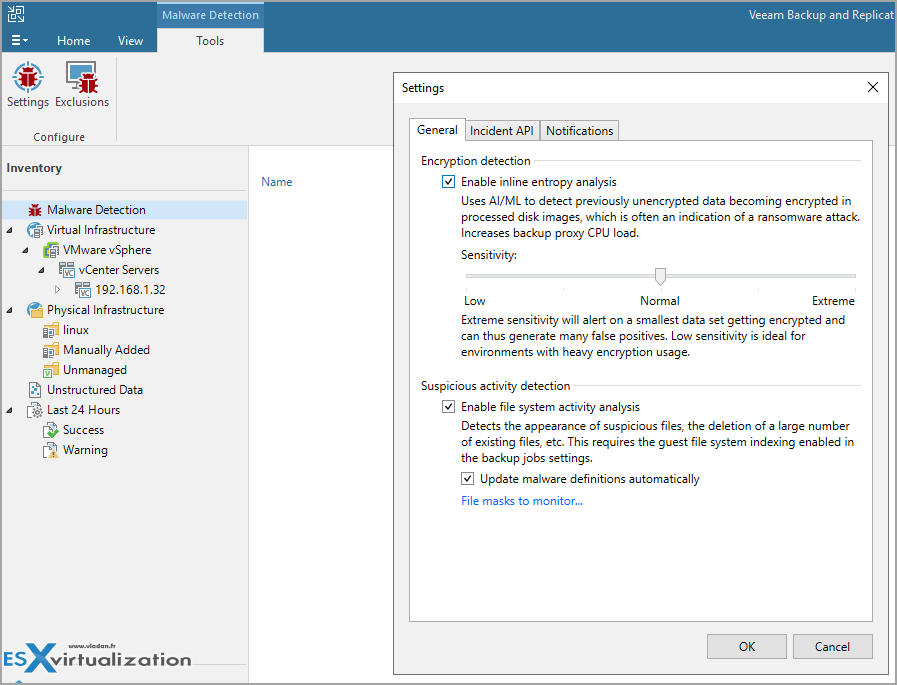Open Malware Detection Settings ribbon icon
This screenshot has width=897, height=685.
coord(27,78)
